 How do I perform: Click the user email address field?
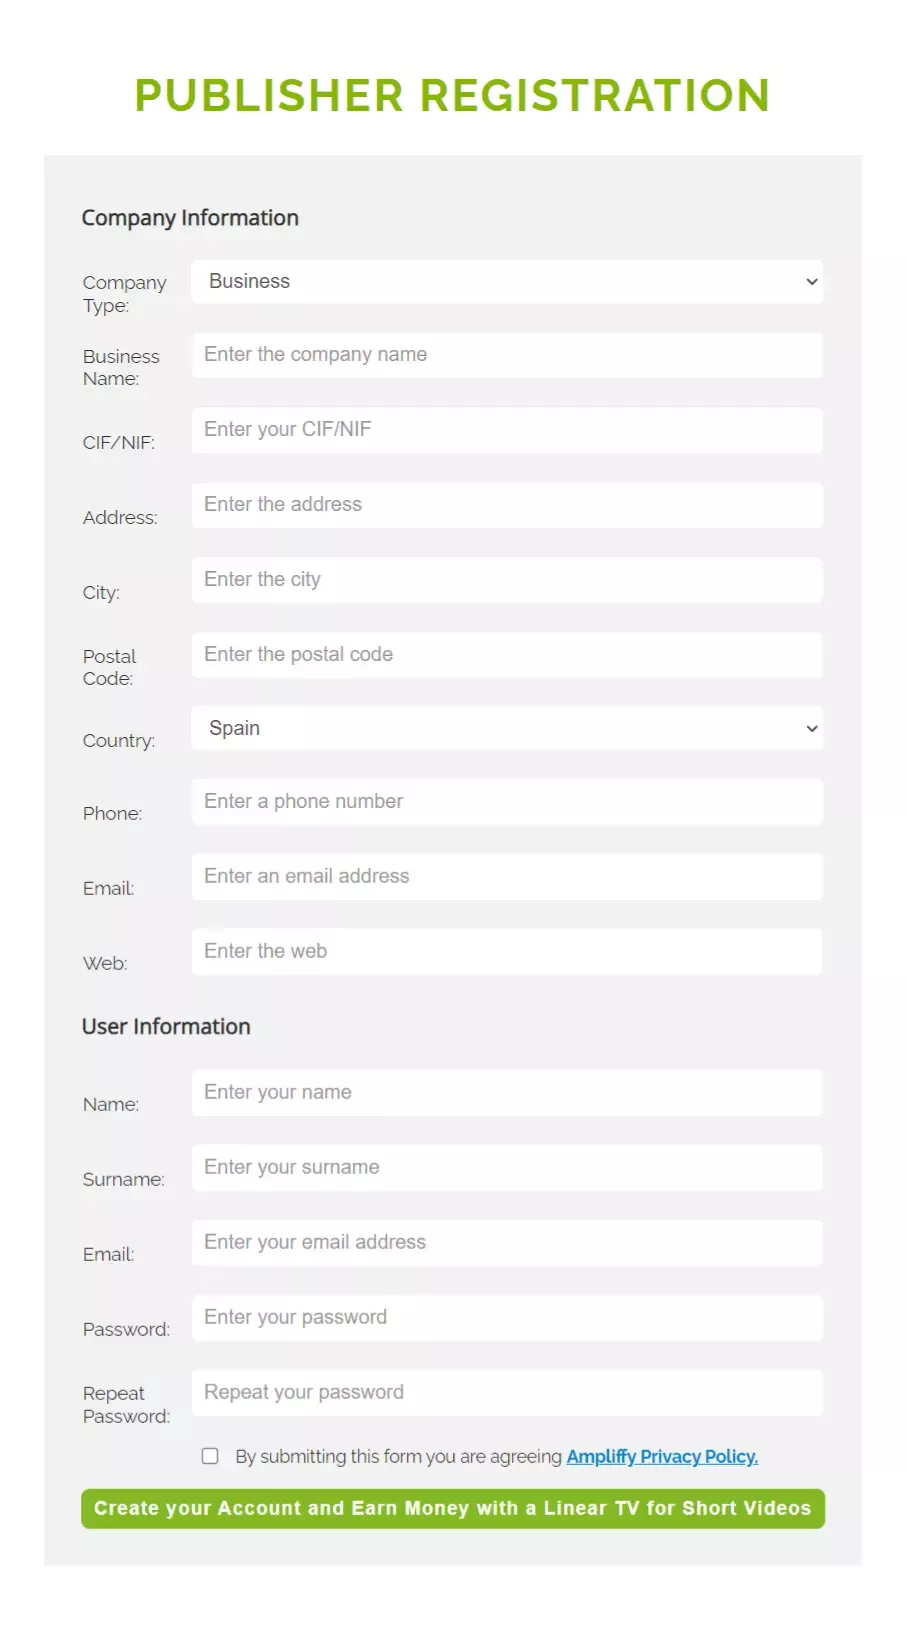click(506, 1243)
